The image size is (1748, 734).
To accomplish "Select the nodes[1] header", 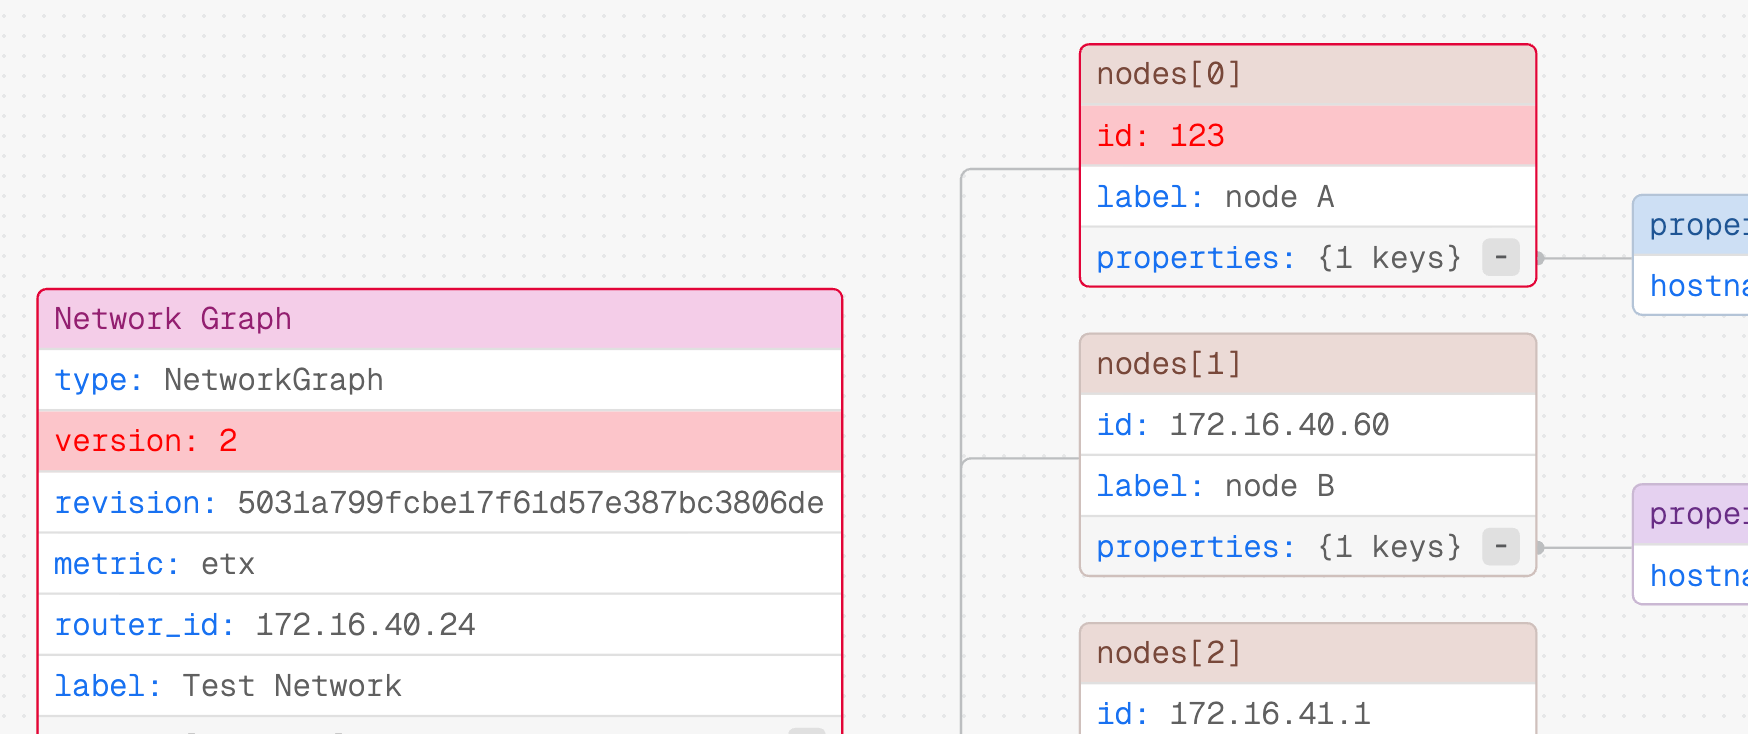I will click(1307, 364).
